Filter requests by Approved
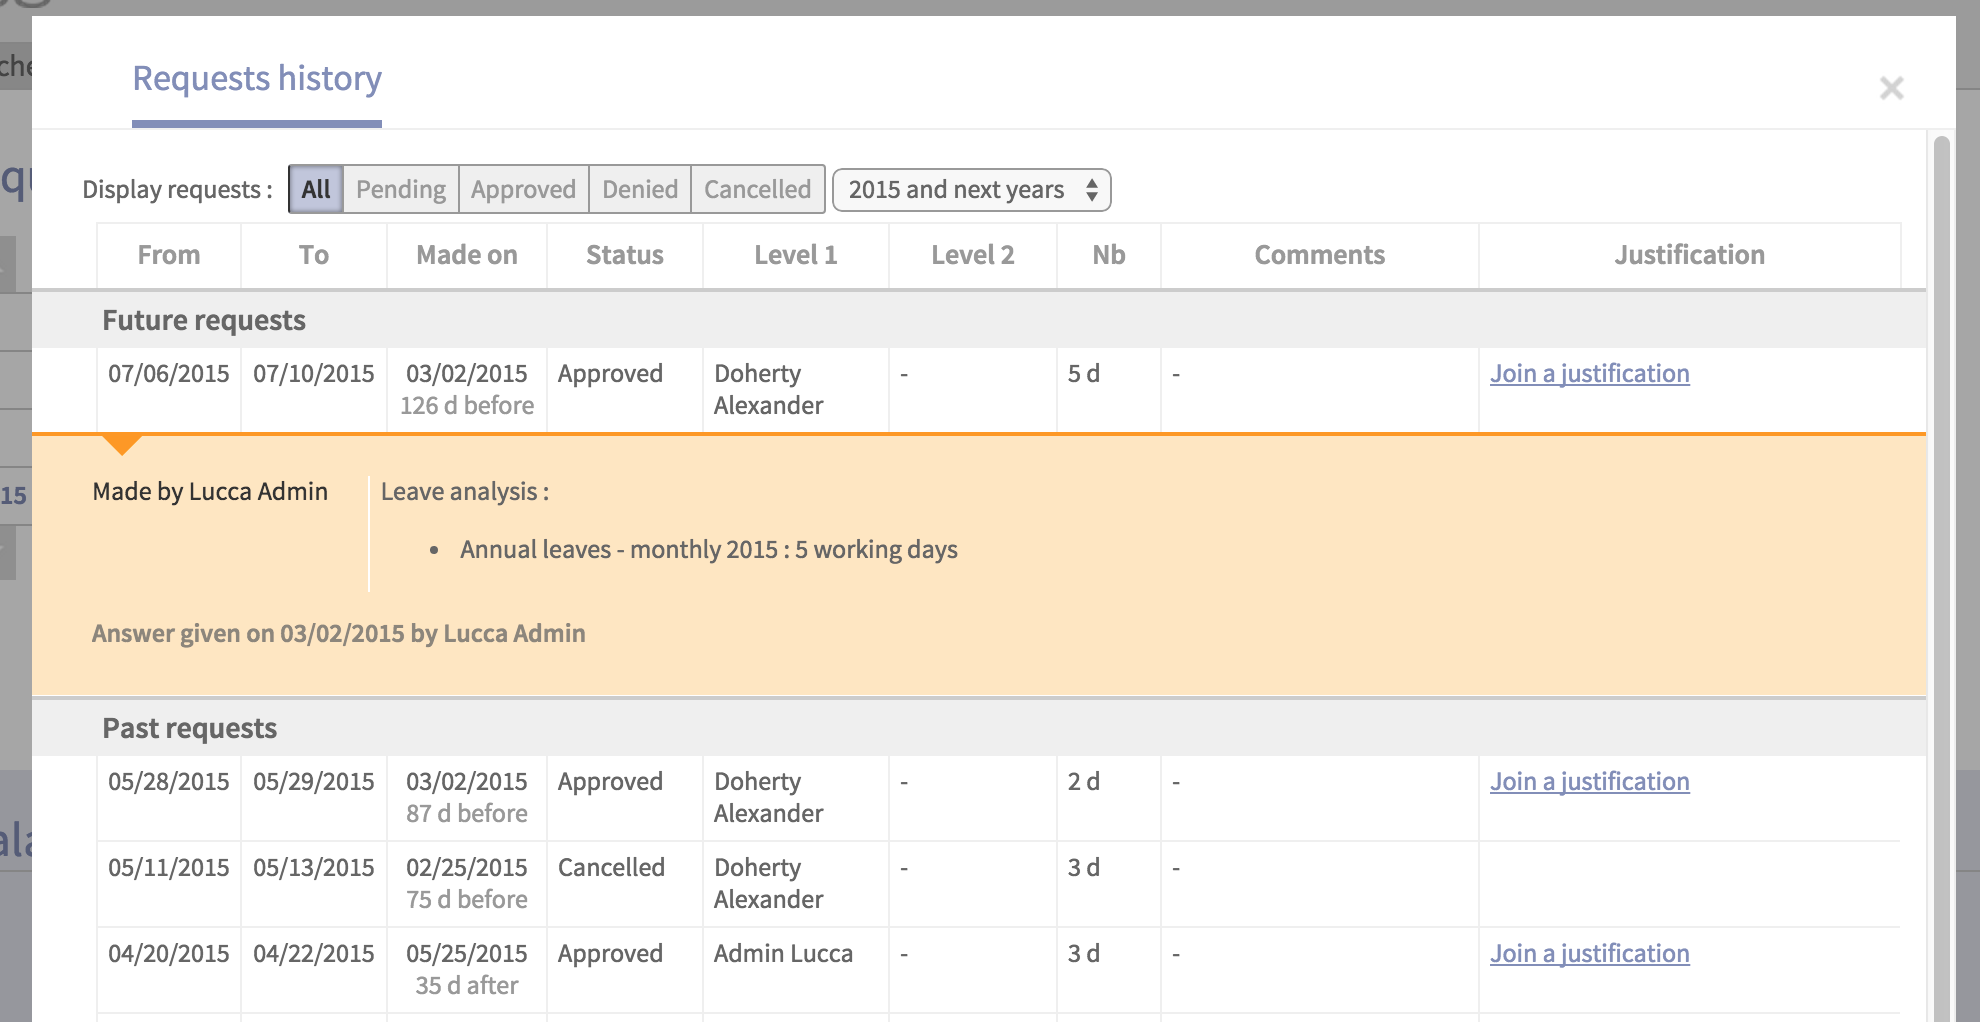The image size is (1980, 1022). pyautogui.click(x=524, y=189)
